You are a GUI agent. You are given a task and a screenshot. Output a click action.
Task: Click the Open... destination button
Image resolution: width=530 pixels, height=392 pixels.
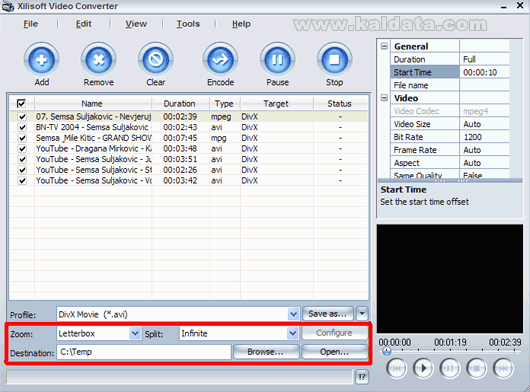(334, 352)
